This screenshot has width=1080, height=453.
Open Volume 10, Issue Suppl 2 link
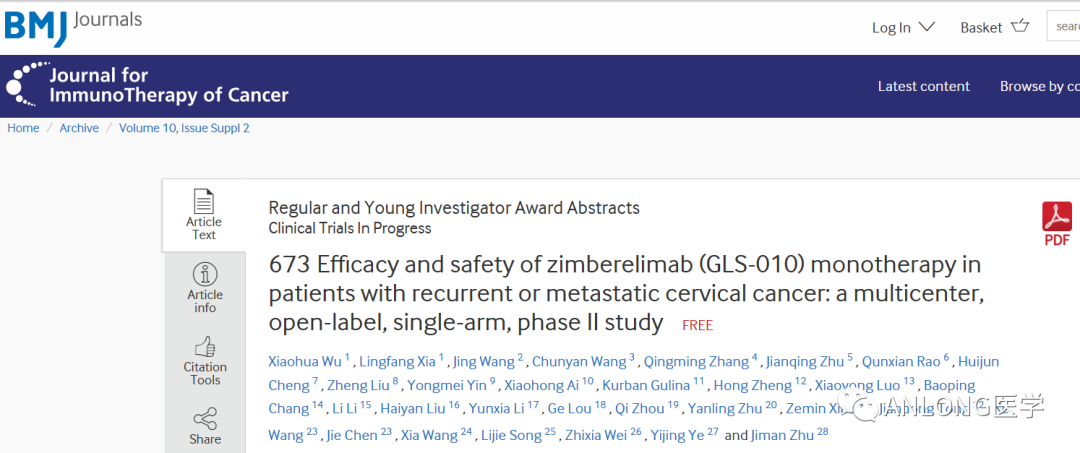pyautogui.click(x=184, y=128)
